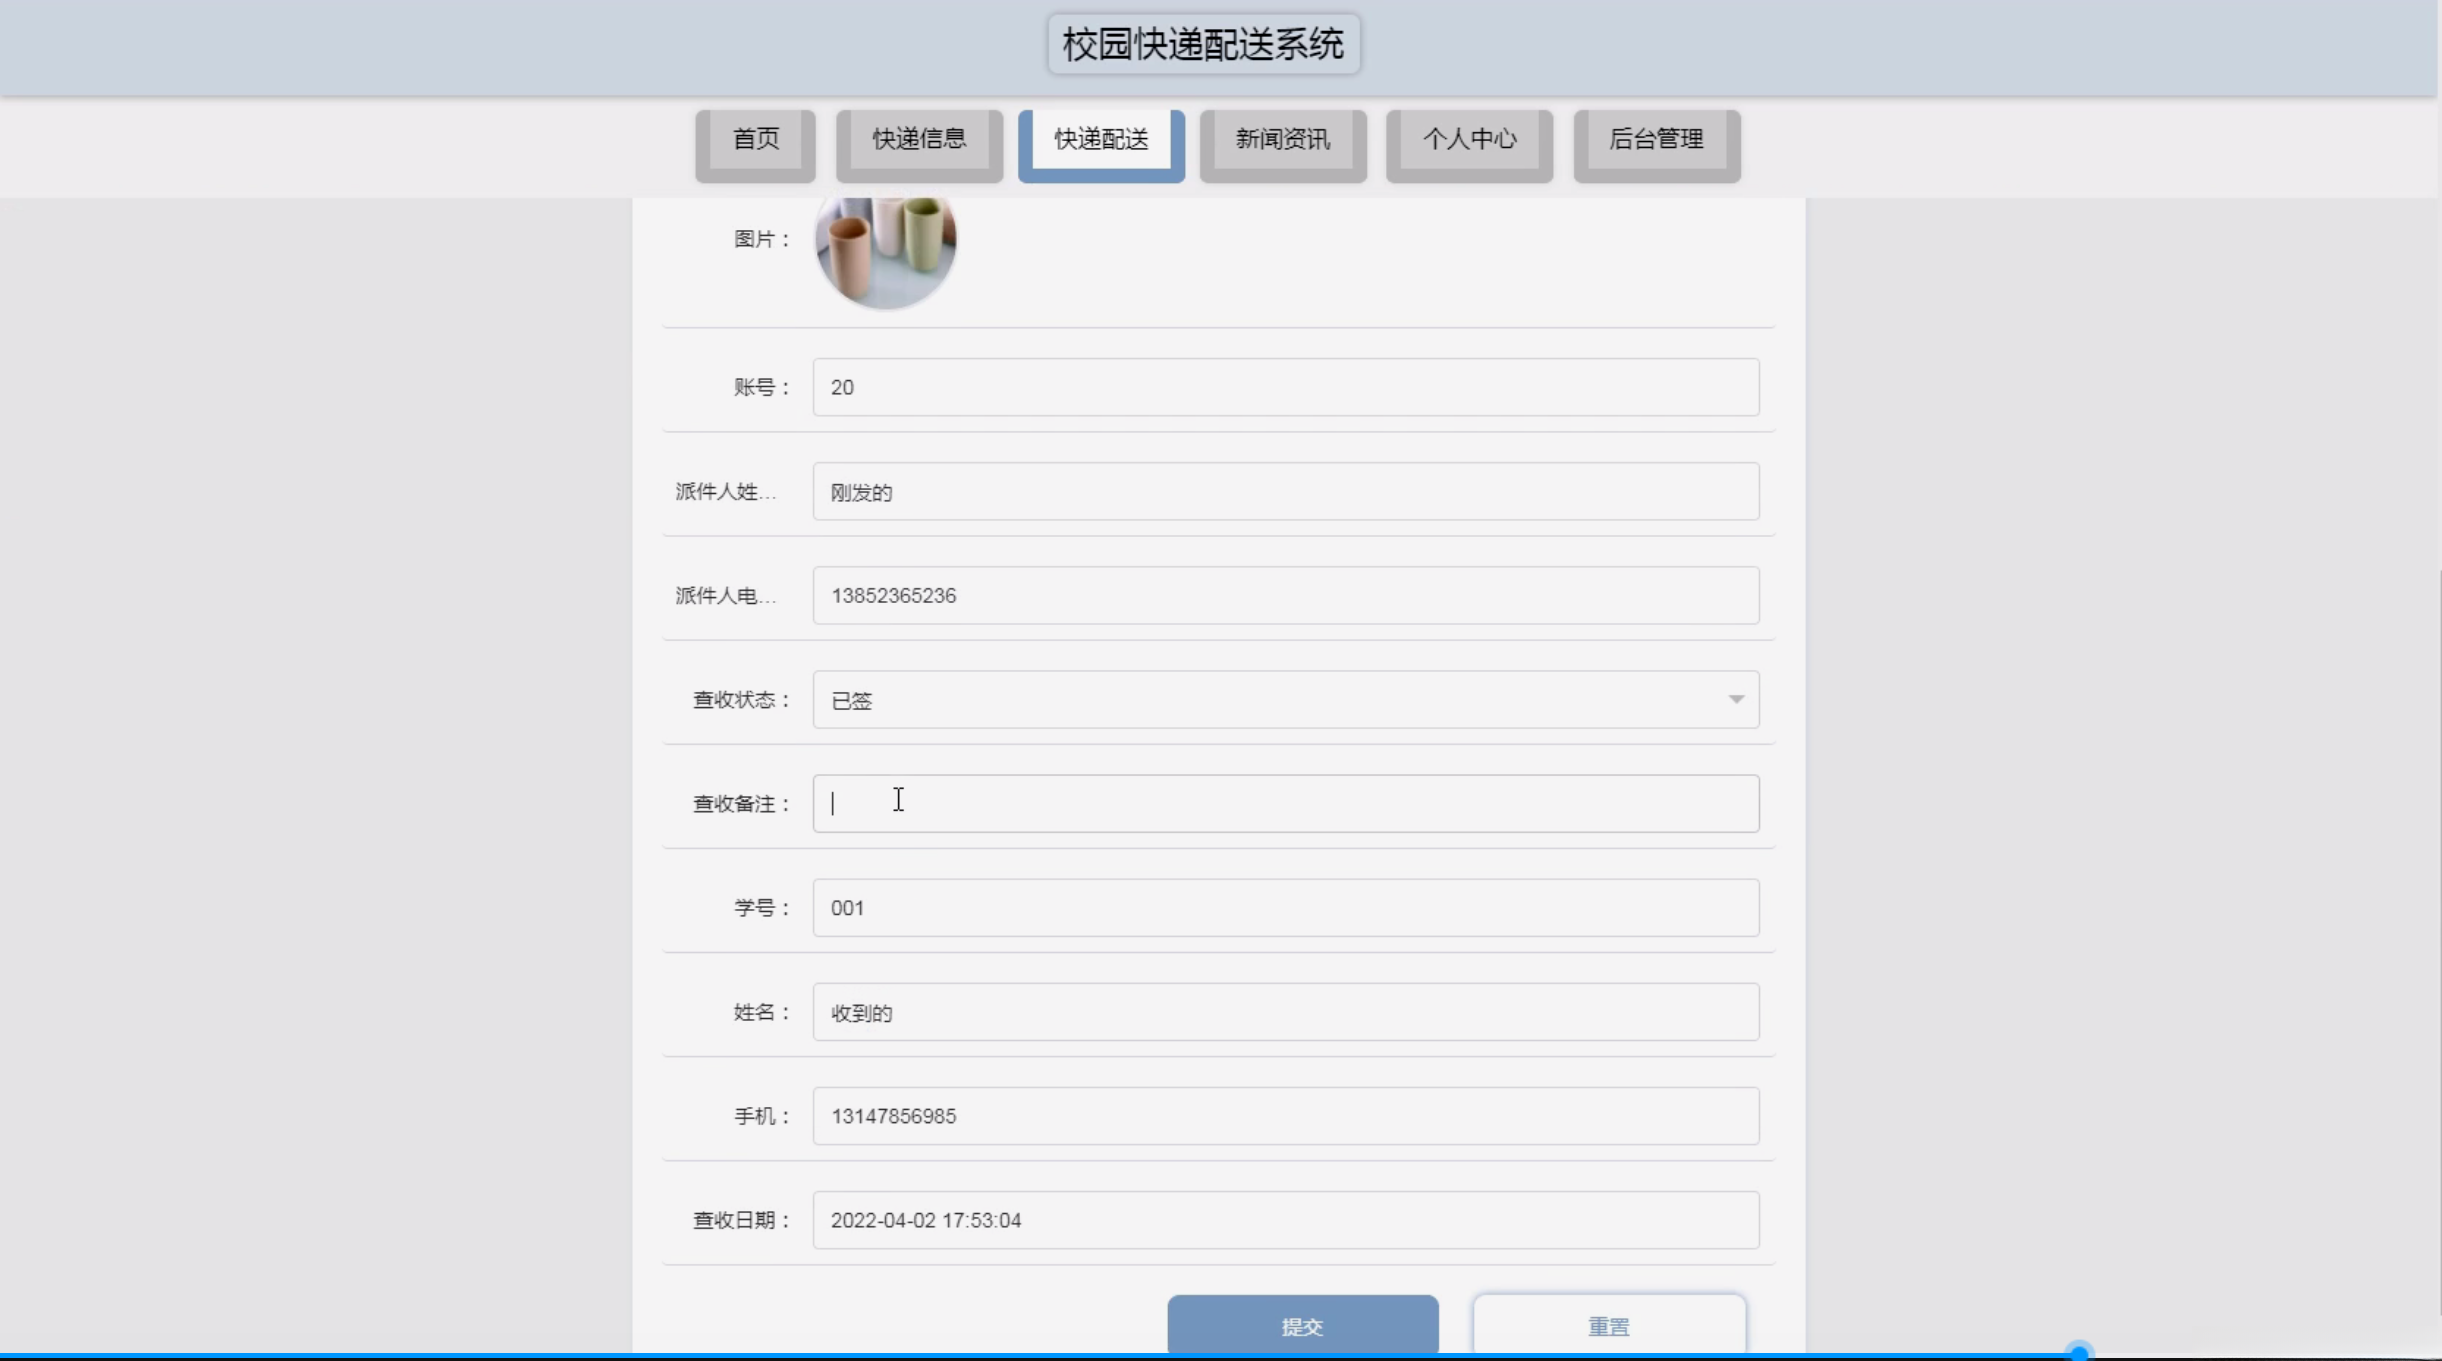2442x1361 pixels.
Task: Open the 查收日期 date field
Action: pyautogui.click(x=1285, y=1220)
